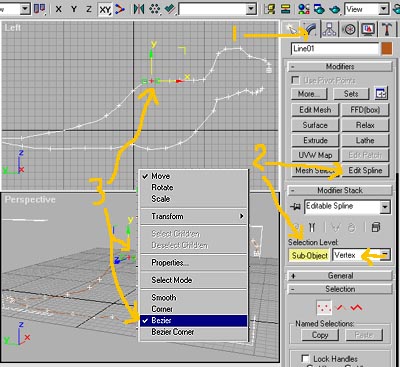Apply the Lathe modifier
Viewport: 400px width, 367px height.
pos(365,140)
